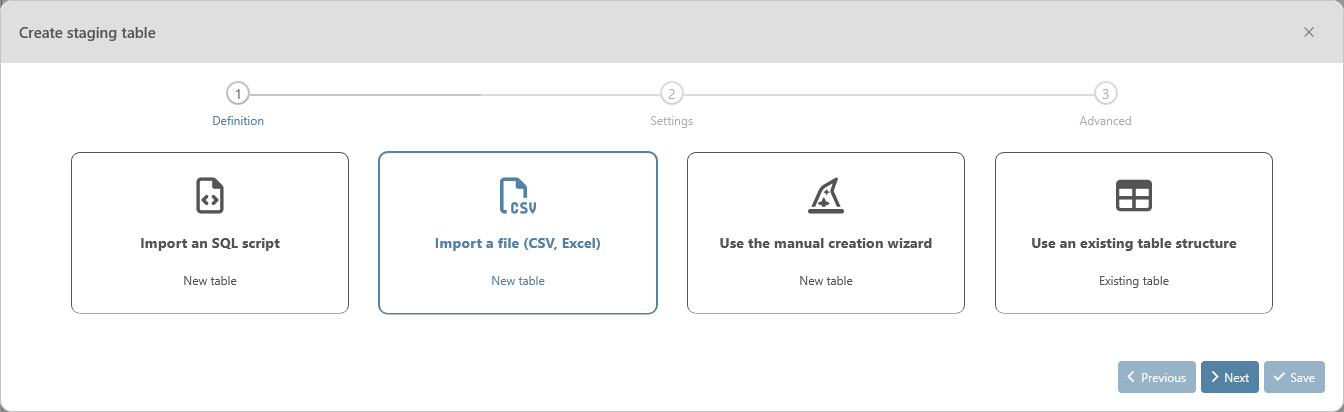1344x412 pixels.
Task: Click the Next button
Action: coord(1229,377)
